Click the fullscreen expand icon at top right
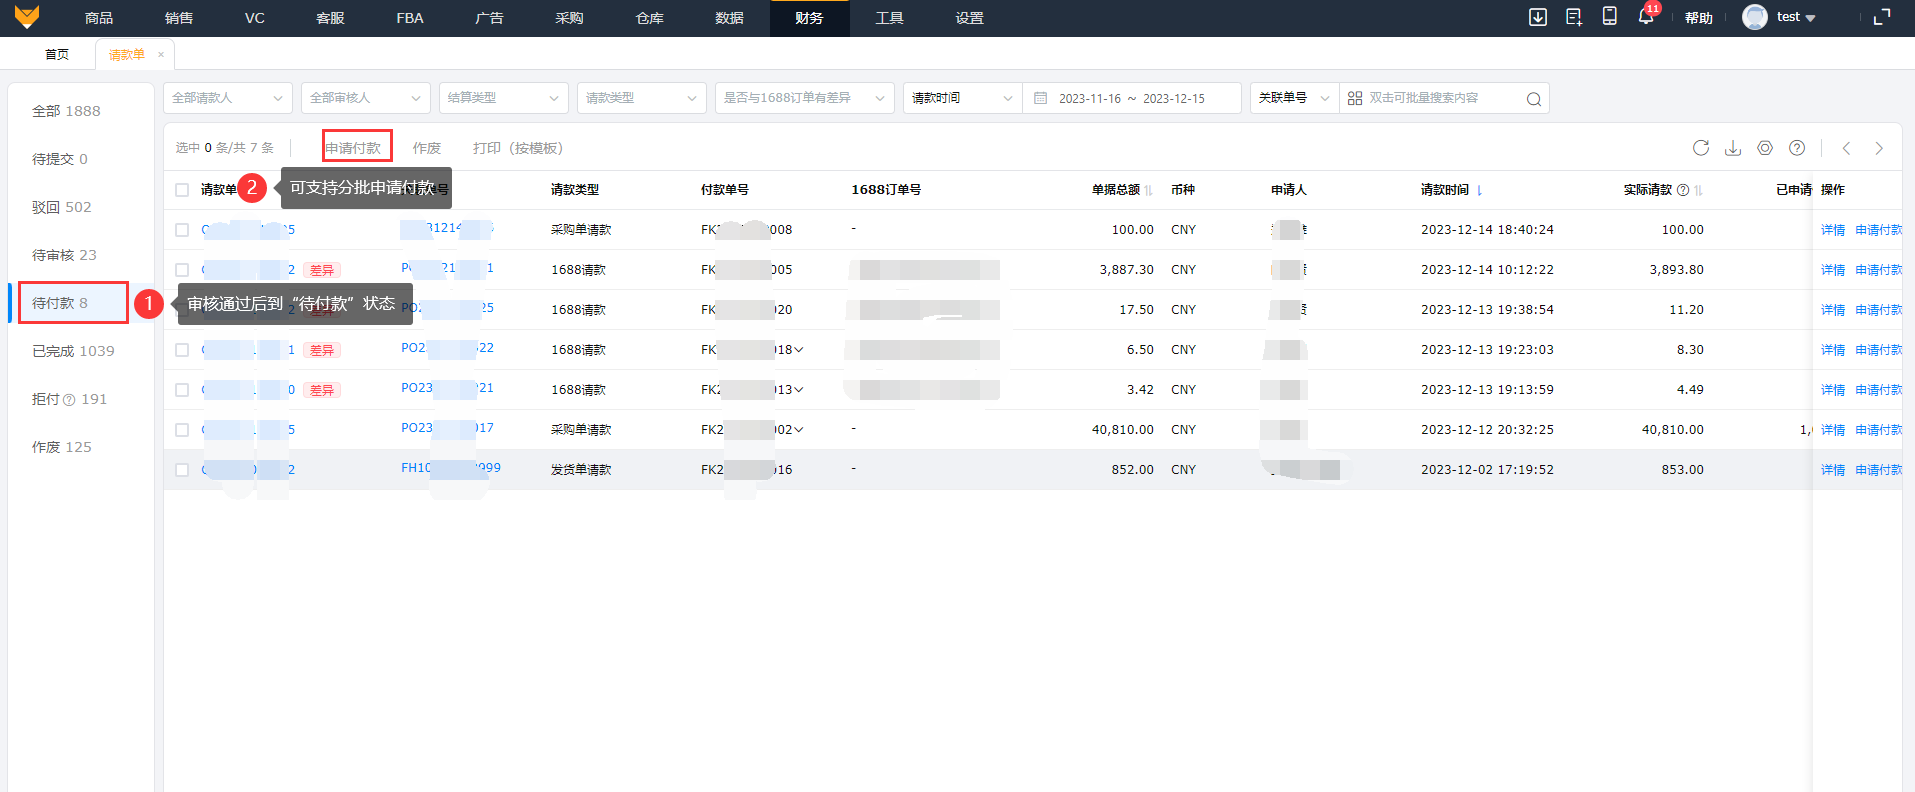1915x792 pixels. pos(1881,17)
